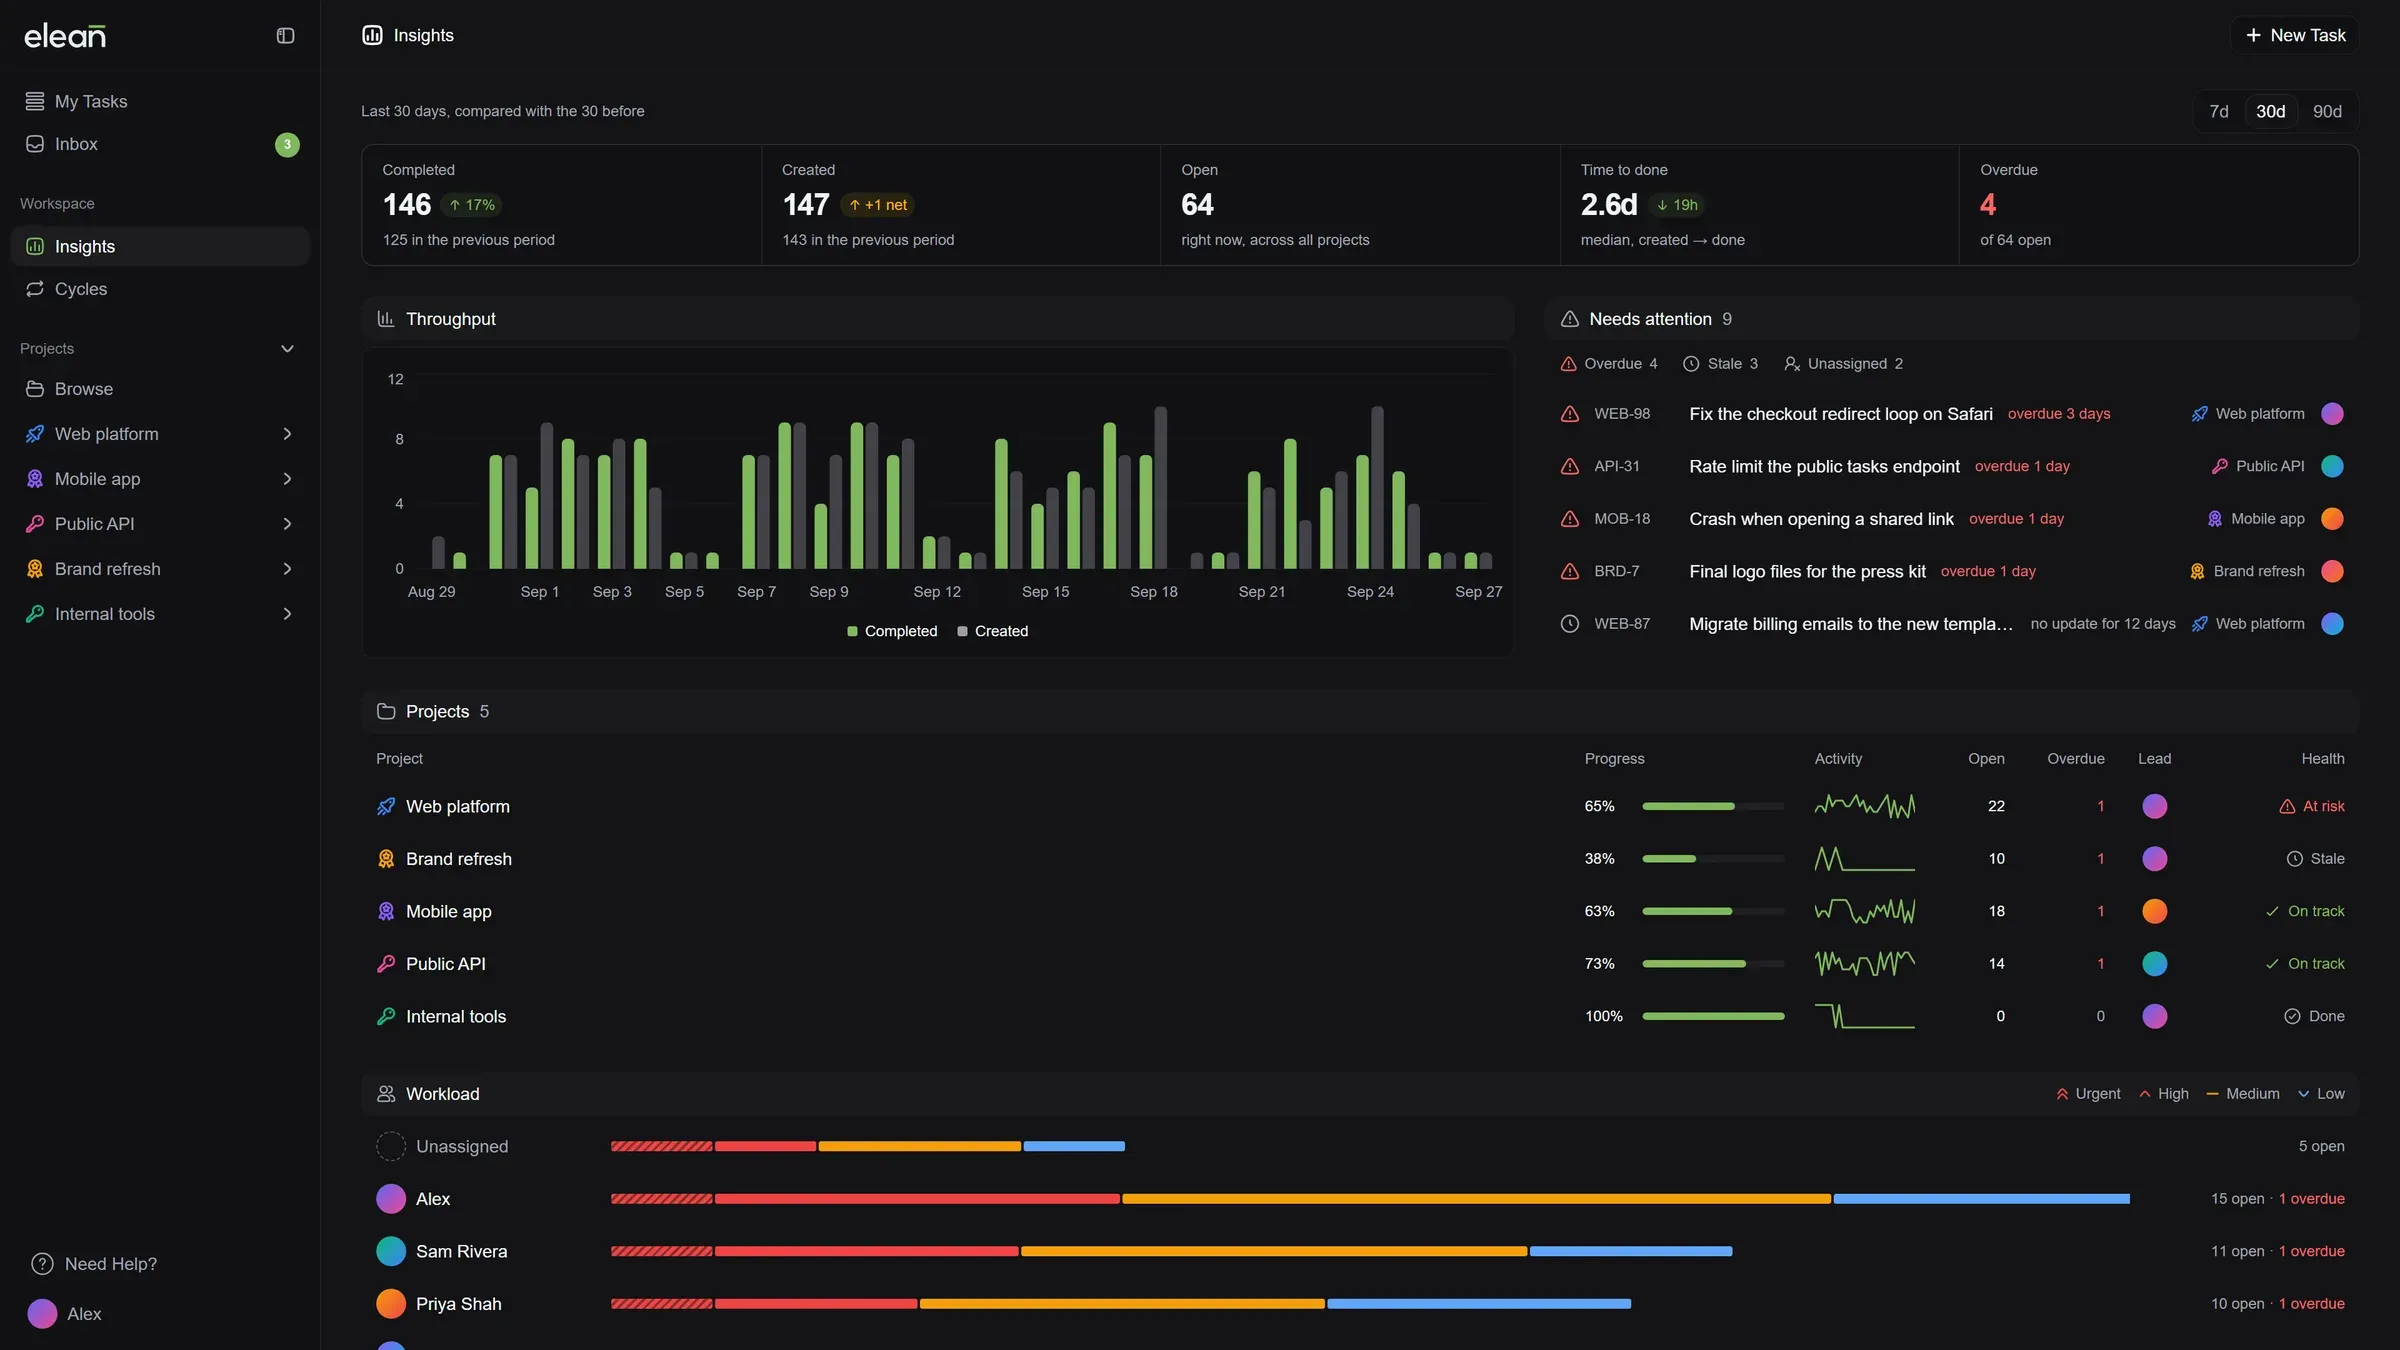The height and width of the screenshot is (1350, 2400).
Task: Open task MOB-18 Crash when opening a shared link
Action: (x=1952, y=519)
